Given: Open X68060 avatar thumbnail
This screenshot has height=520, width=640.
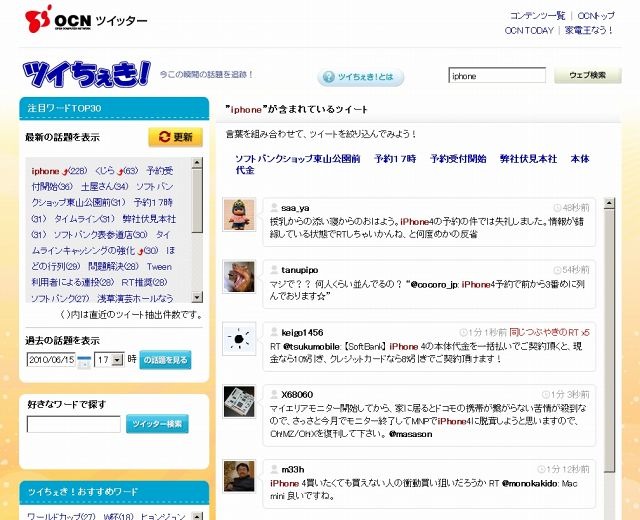Looking at the screenshot, I should coord(239,402).
